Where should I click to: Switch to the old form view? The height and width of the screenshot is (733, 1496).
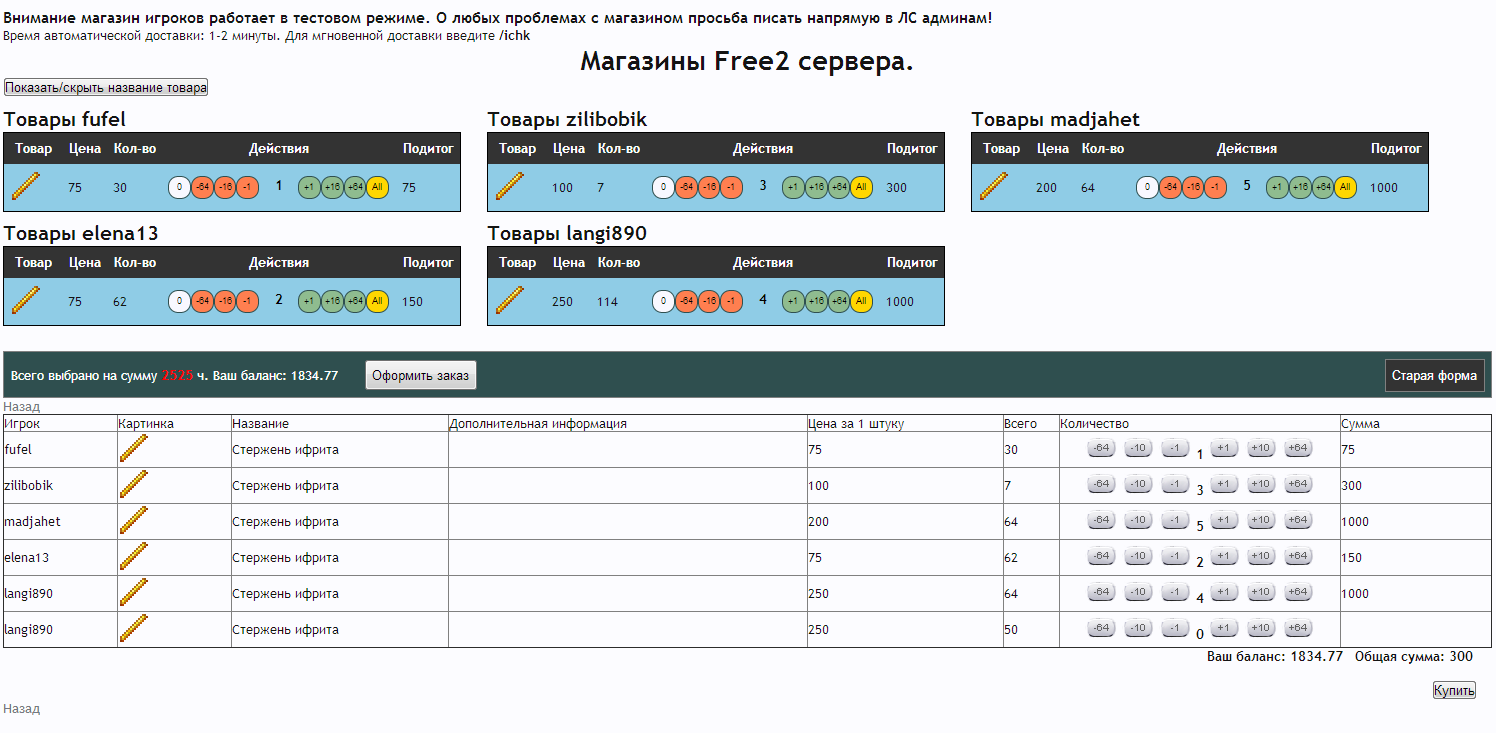[x=1434, y=376]
